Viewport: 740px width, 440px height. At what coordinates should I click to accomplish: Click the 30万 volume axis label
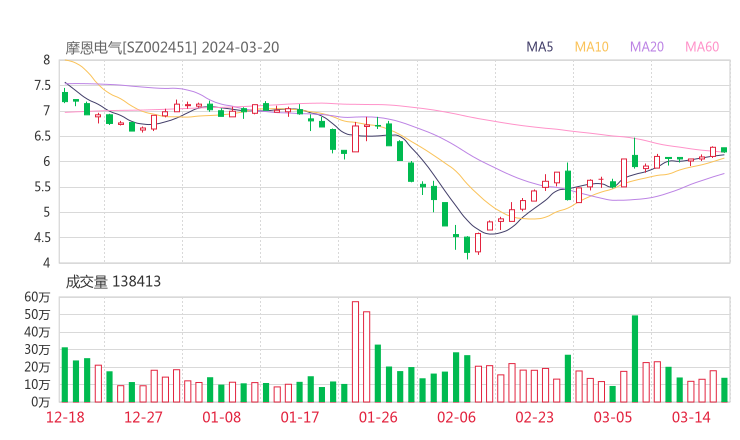point(37,349)
